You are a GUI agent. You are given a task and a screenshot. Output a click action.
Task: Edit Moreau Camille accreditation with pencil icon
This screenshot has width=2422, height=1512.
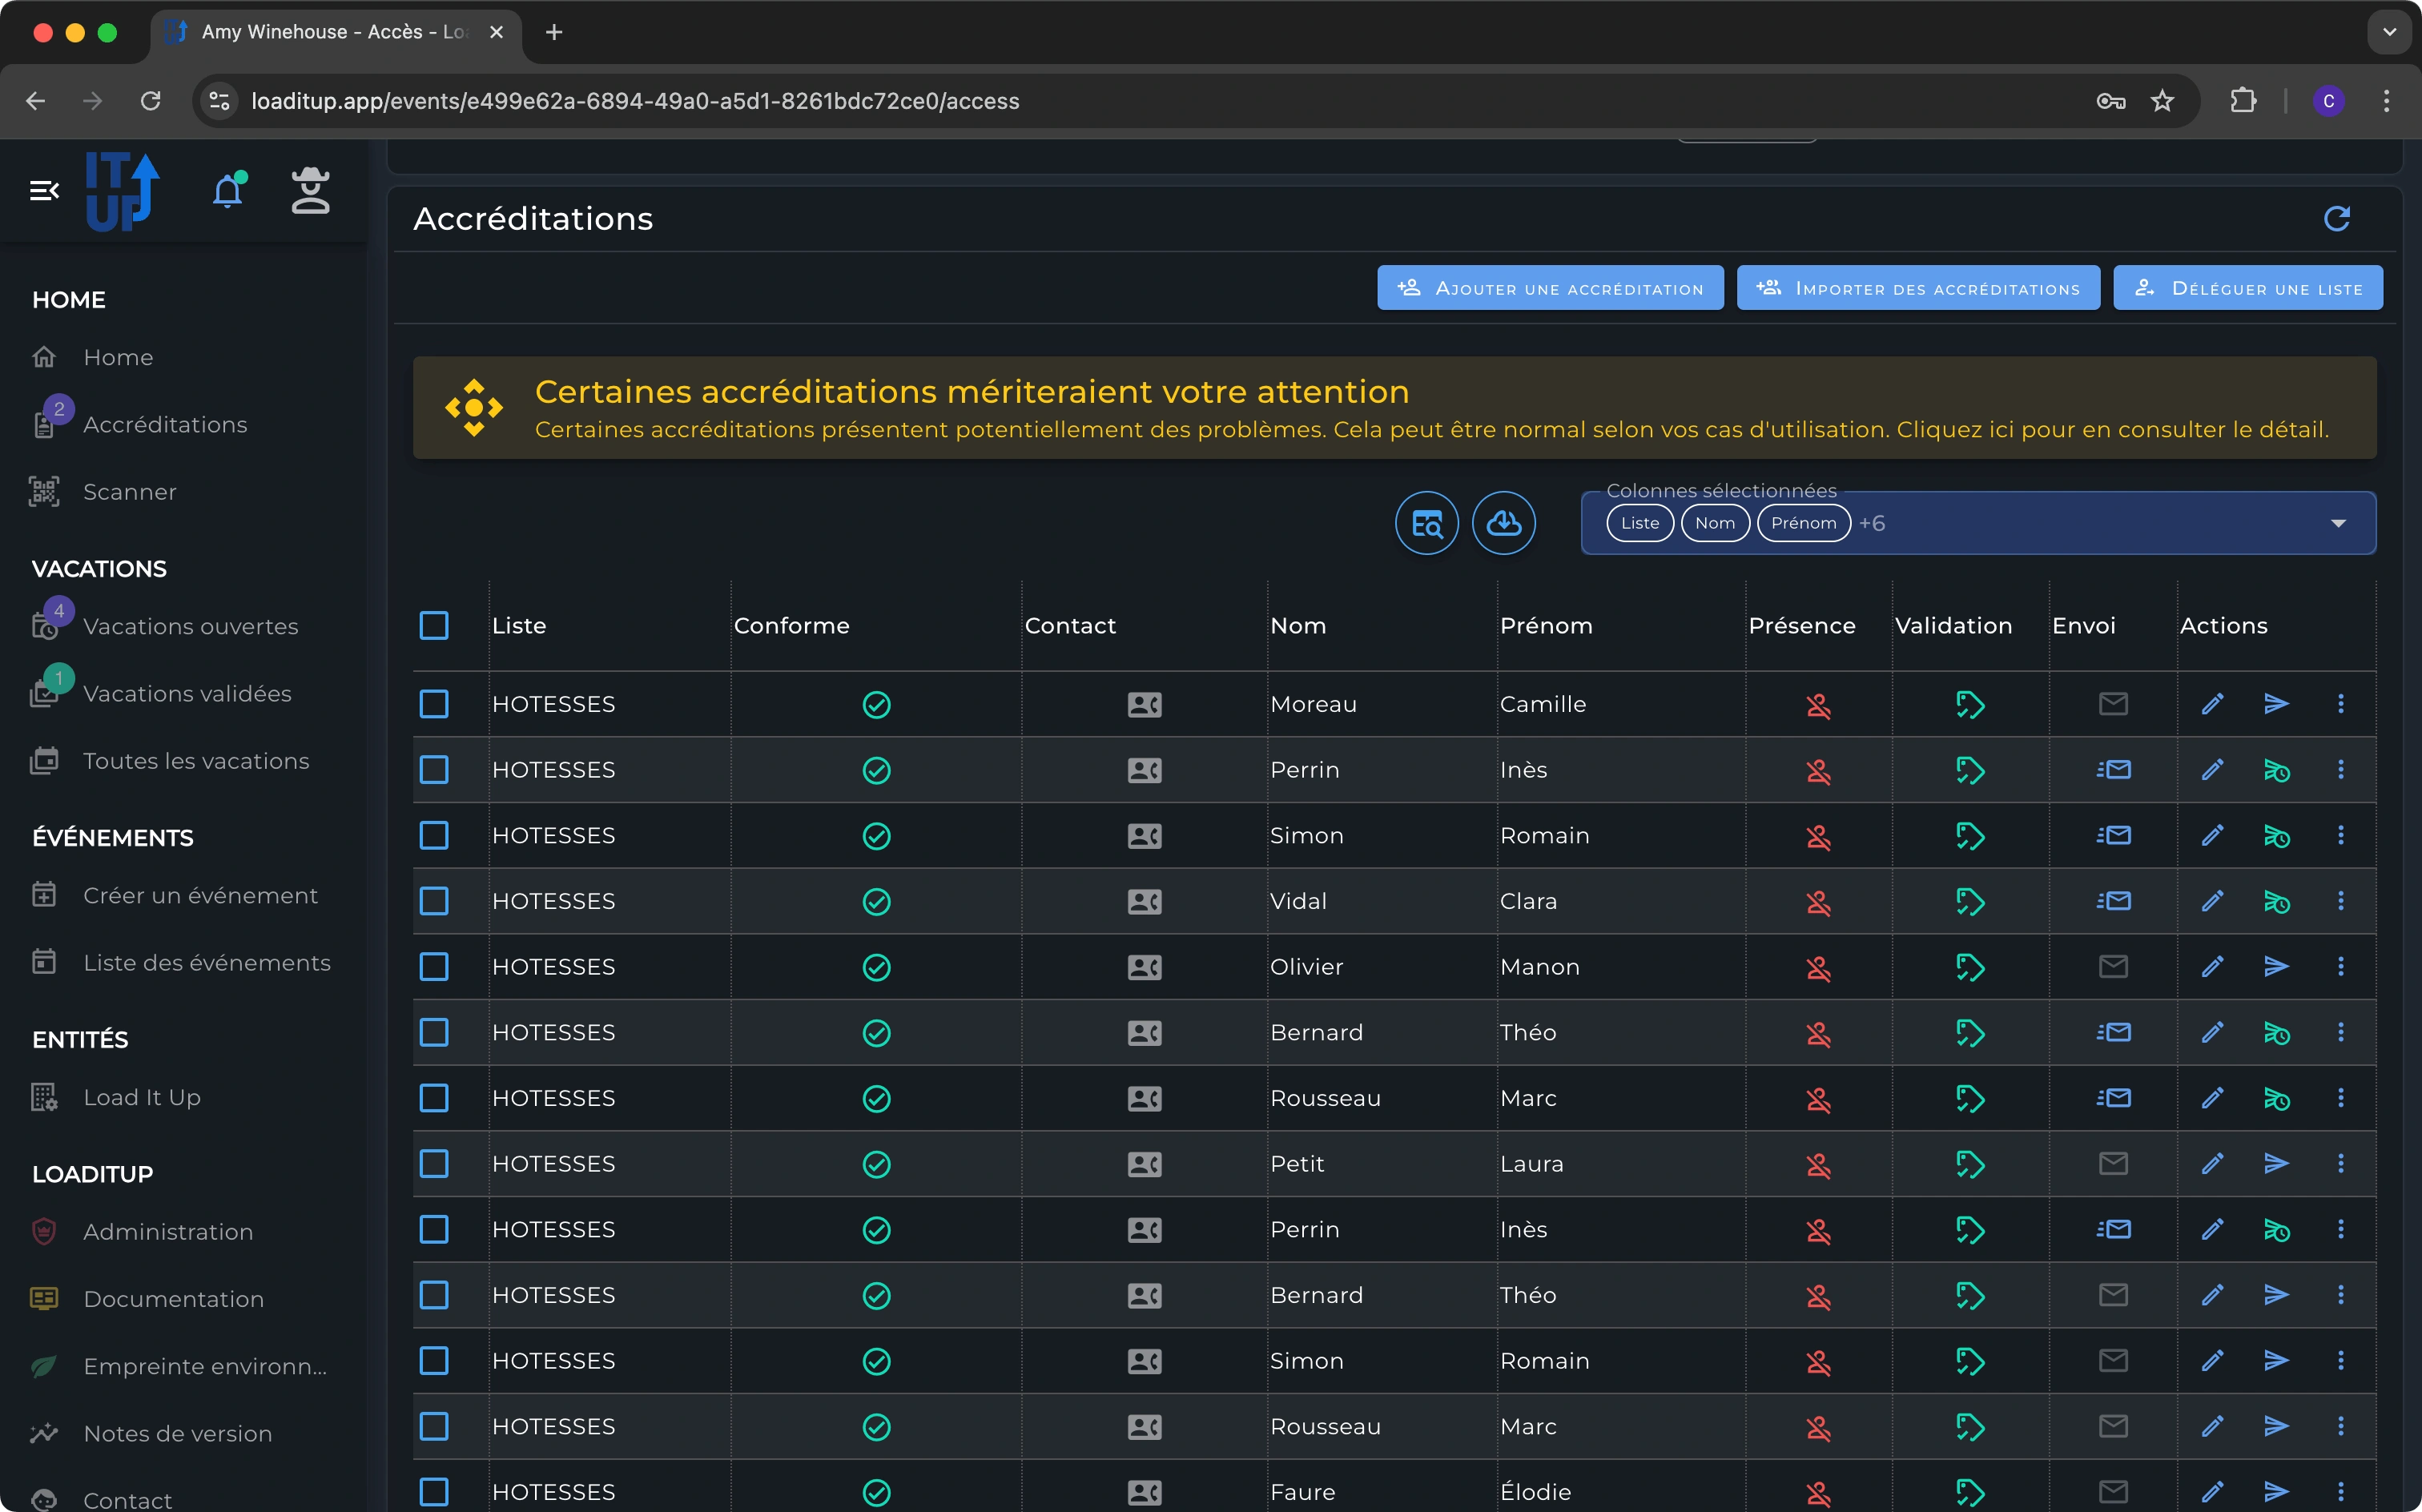point(2212,704)
